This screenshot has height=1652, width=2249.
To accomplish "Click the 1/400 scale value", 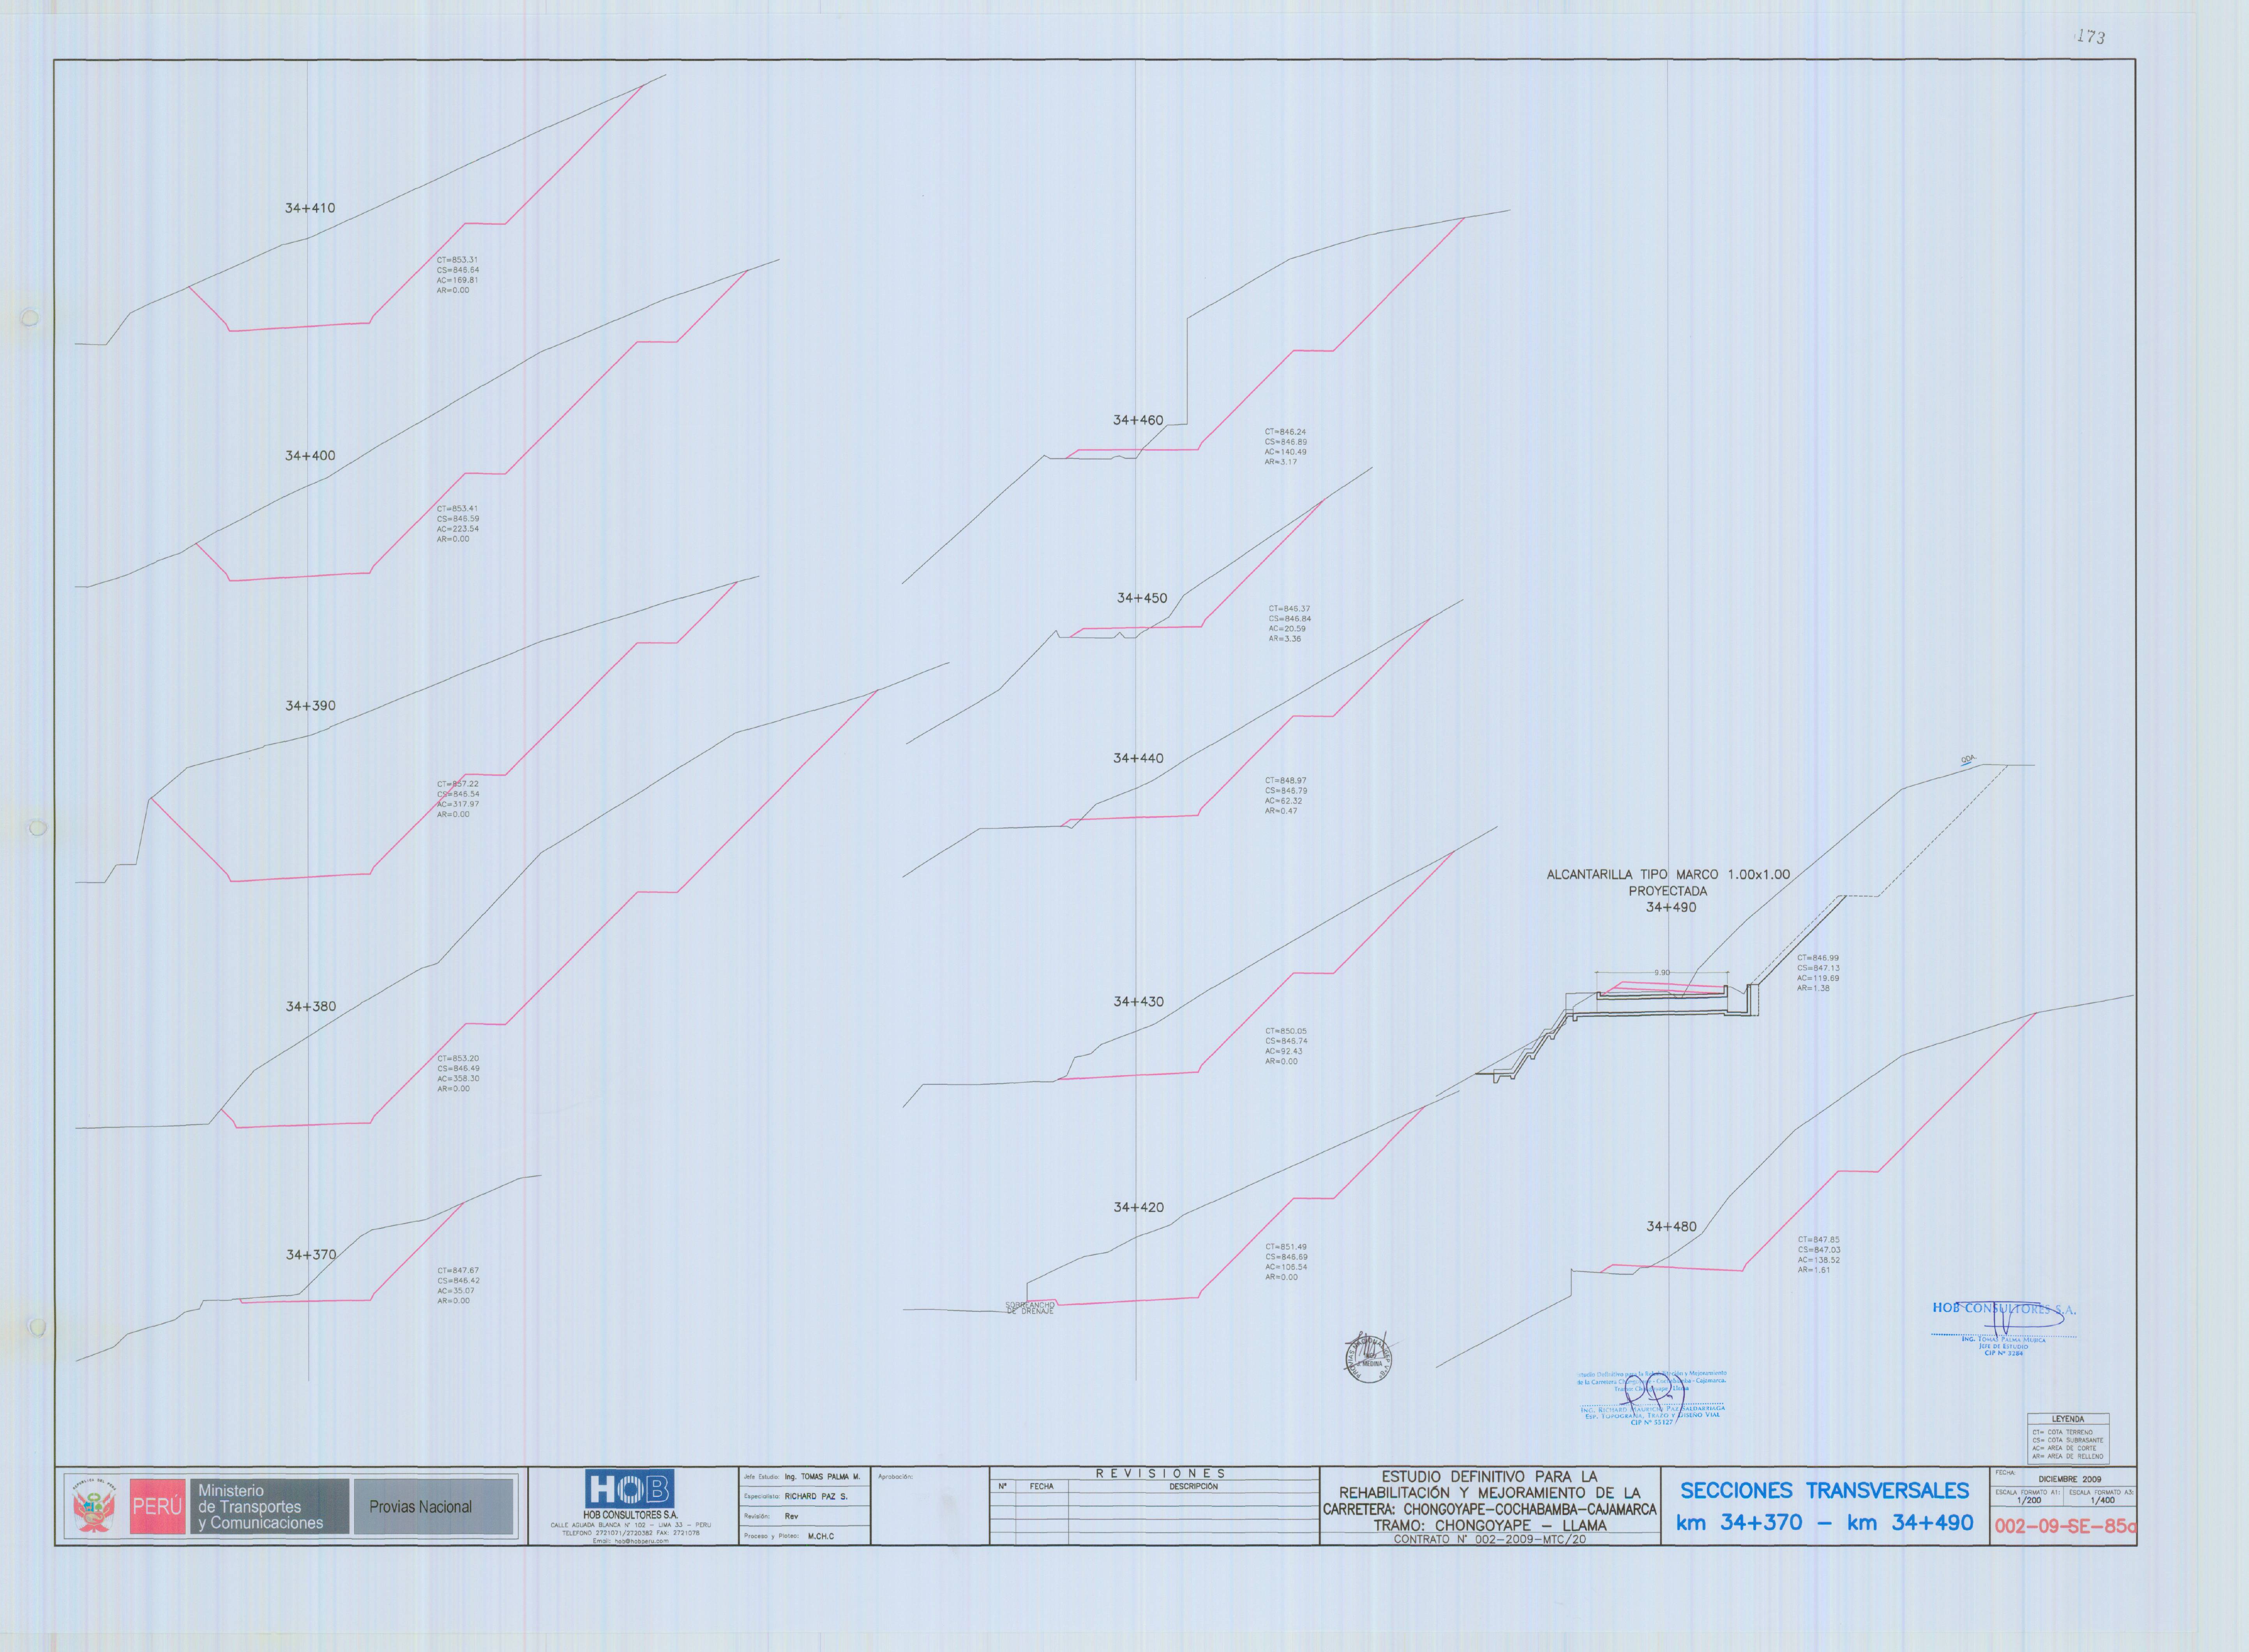I will [2102, 1500].
